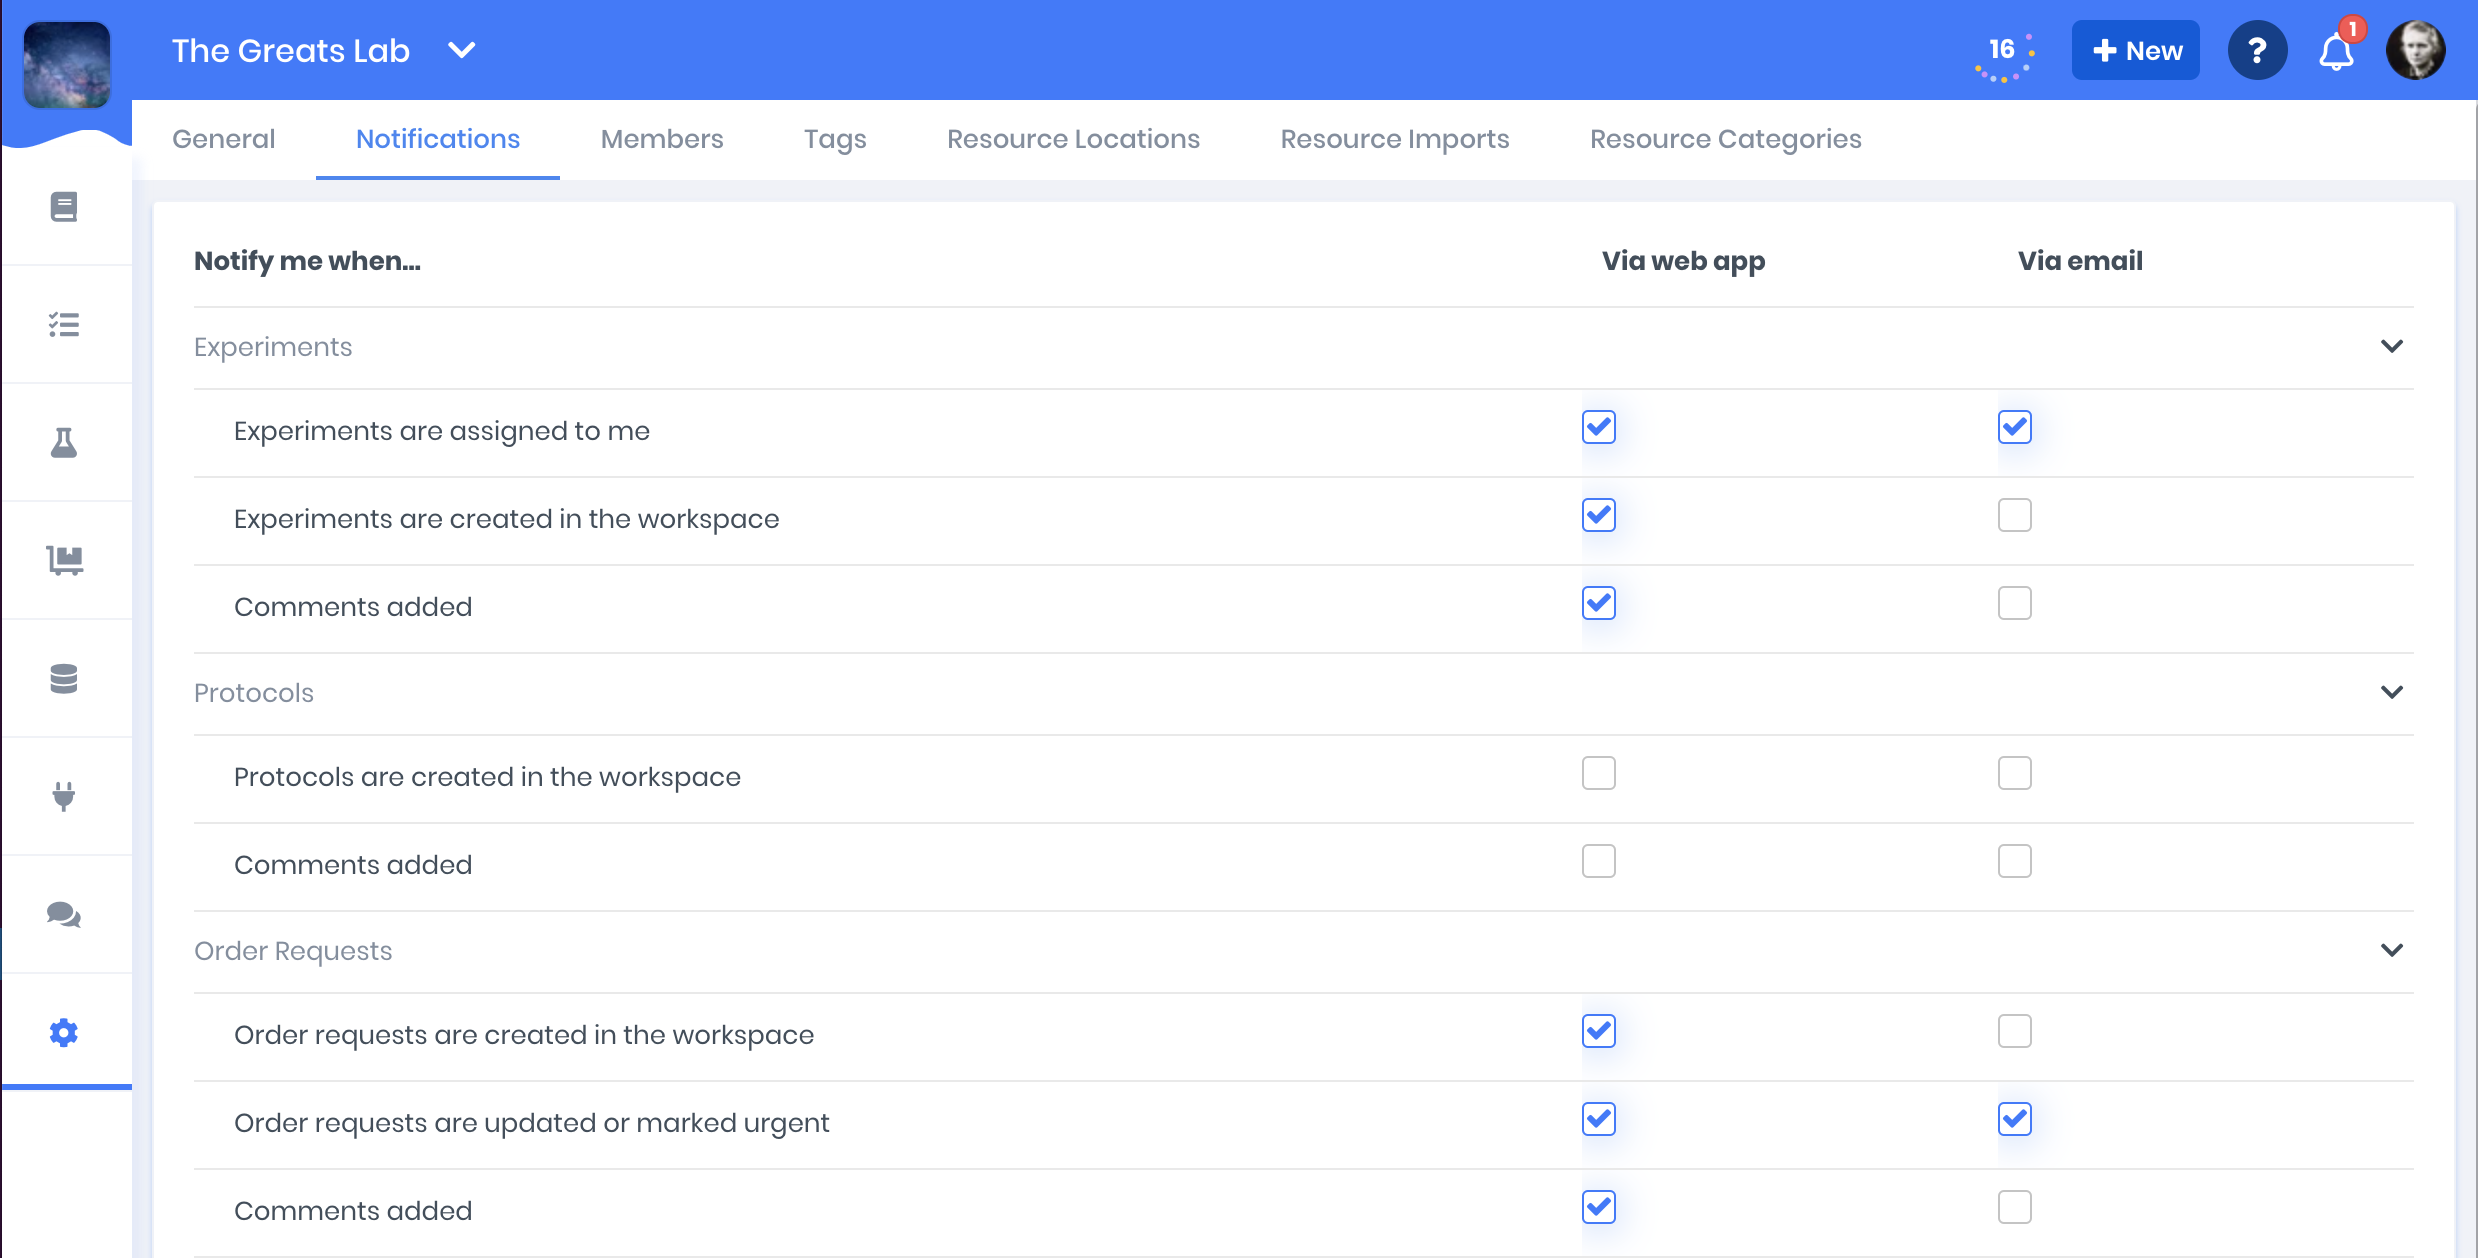The image size is (2478, 1258).
Task: Open the orders cart sidebar icon
Action: tap(64, 560)
